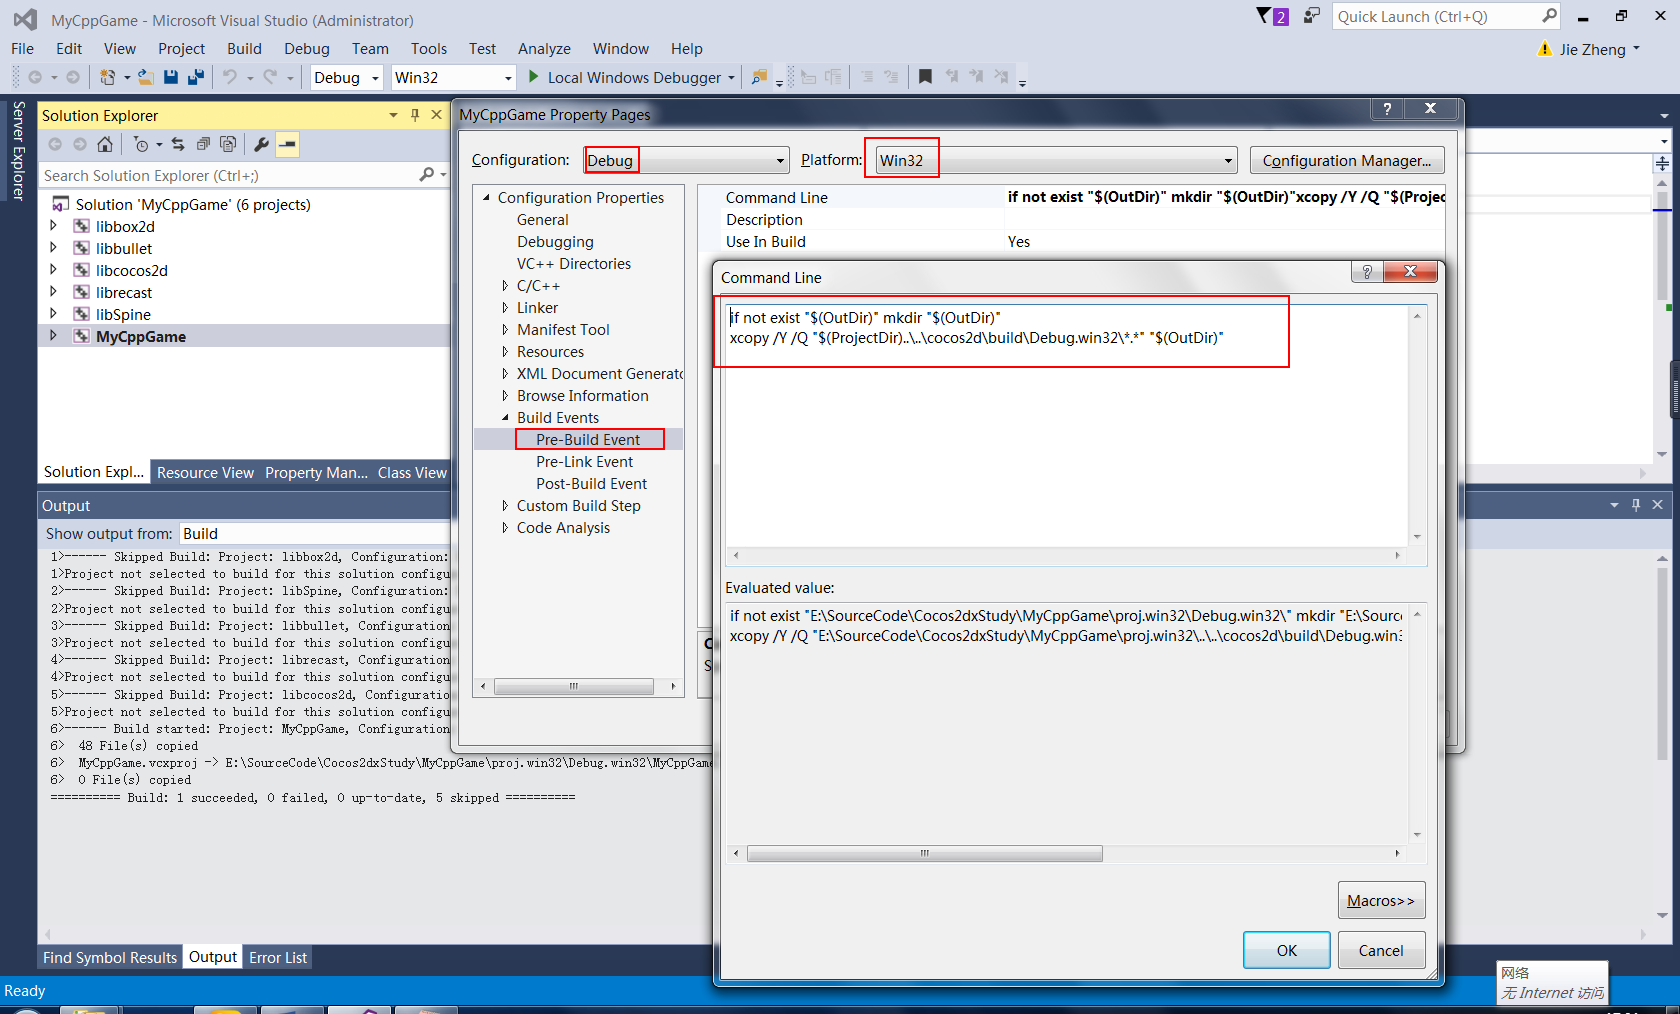Expand the libcocos2d project node
The image size is (1680, 1014).
pos(54,270)
